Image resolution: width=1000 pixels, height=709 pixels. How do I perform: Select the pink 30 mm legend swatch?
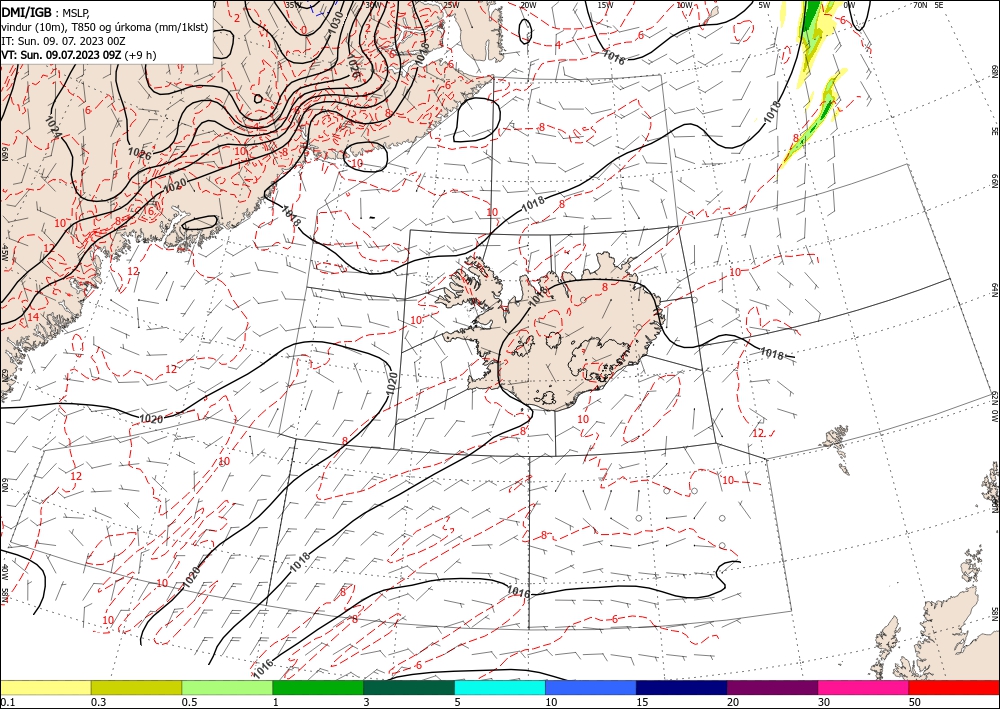click(864, 687)
